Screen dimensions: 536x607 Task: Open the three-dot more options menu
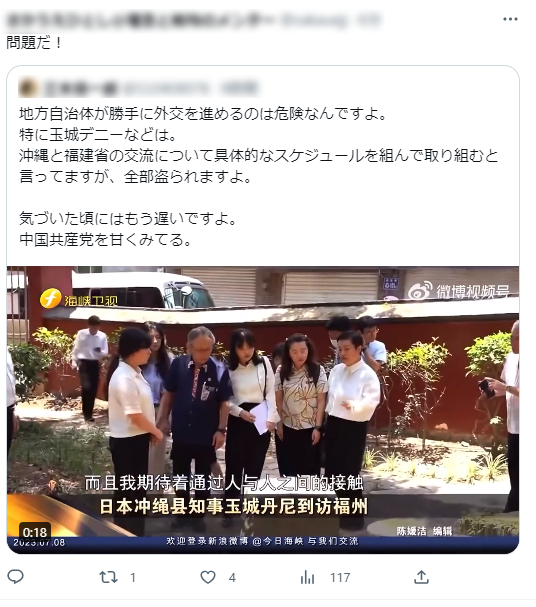pyautogui.click(x=510, y=19)
